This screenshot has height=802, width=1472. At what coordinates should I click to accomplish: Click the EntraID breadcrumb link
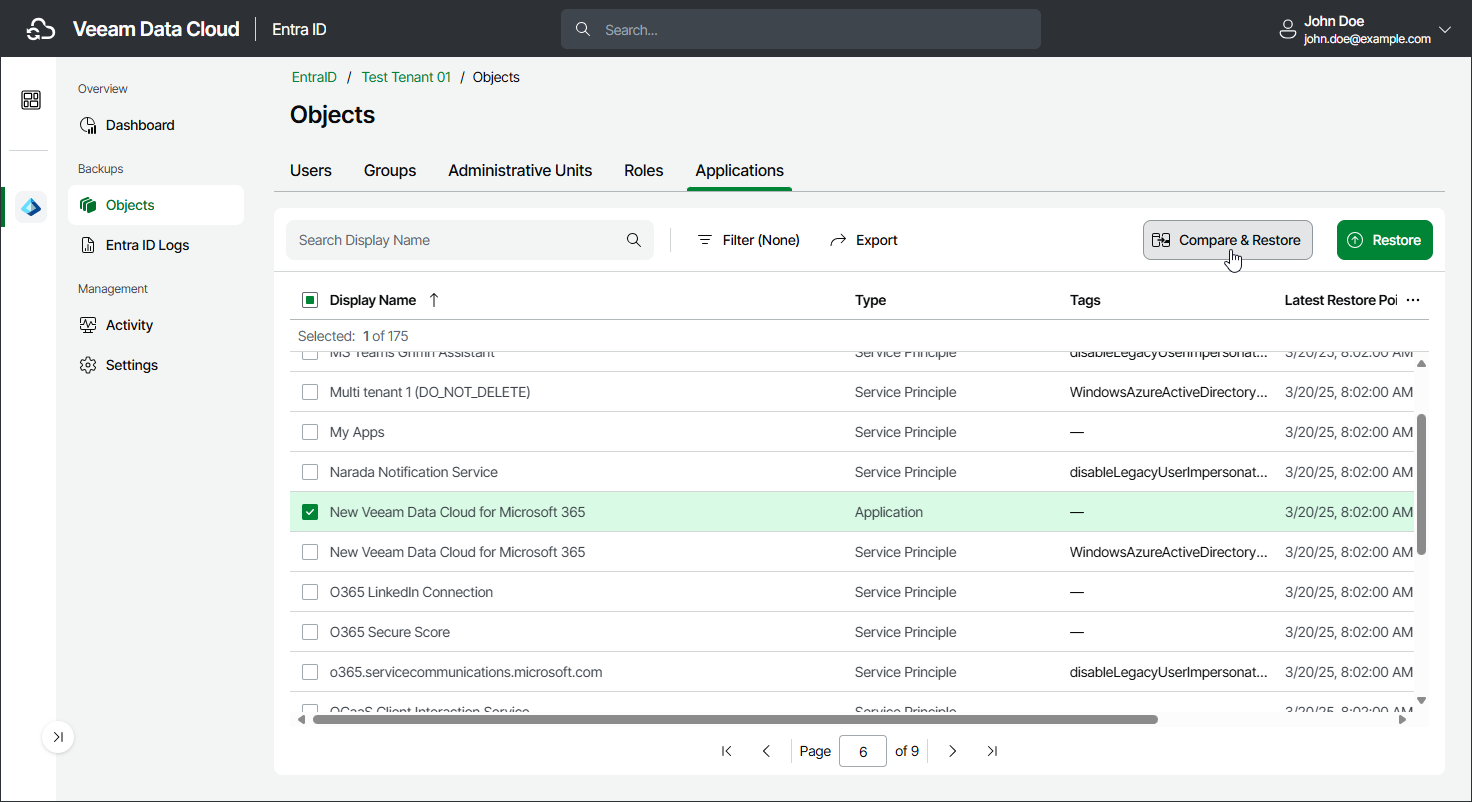coord(314,77)
